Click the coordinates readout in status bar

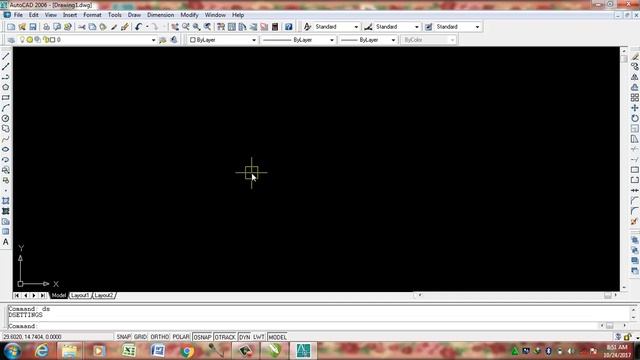pyautogui.click(x=32, y=337)
